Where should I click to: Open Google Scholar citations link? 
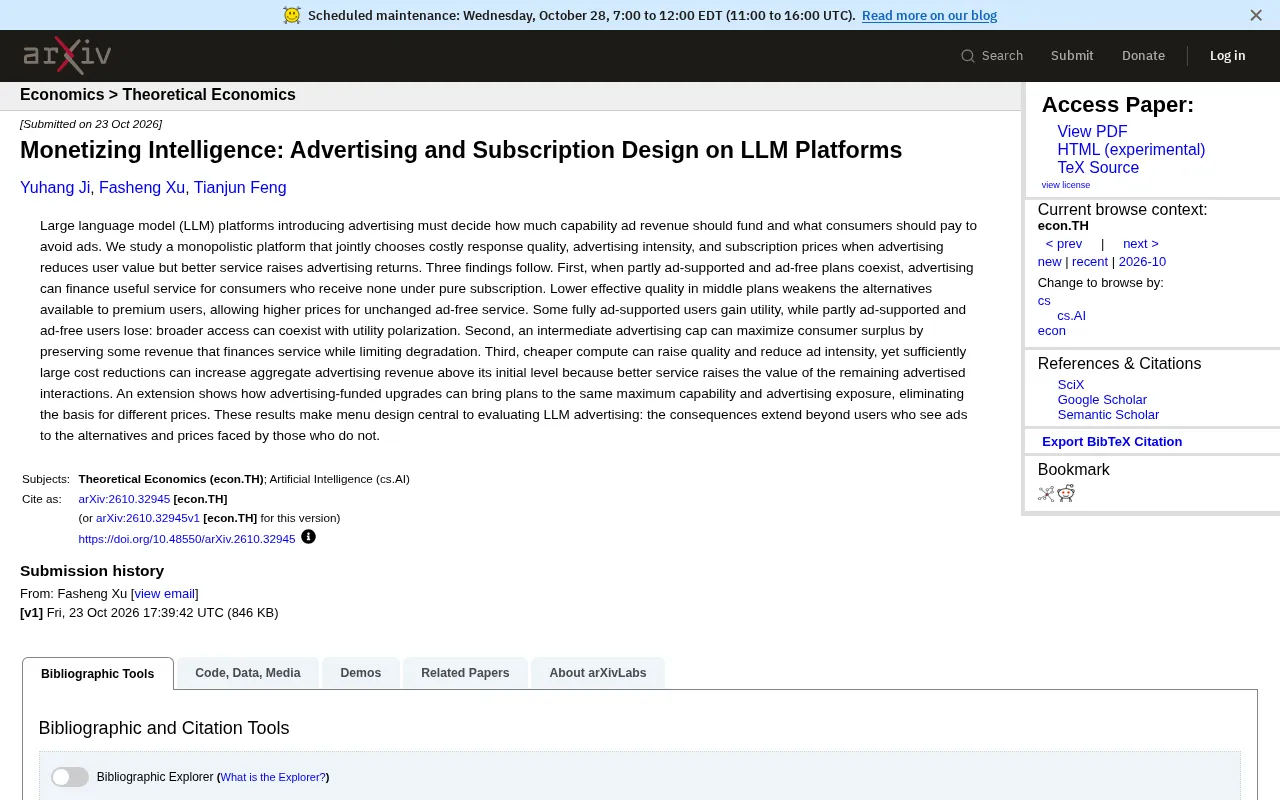[x=1102, y=400]
